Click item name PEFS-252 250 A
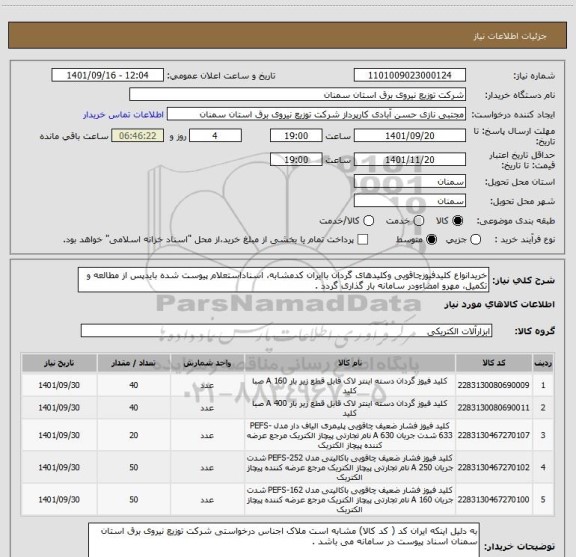Viewport: 576px width, 557px height. coord(350,467)
